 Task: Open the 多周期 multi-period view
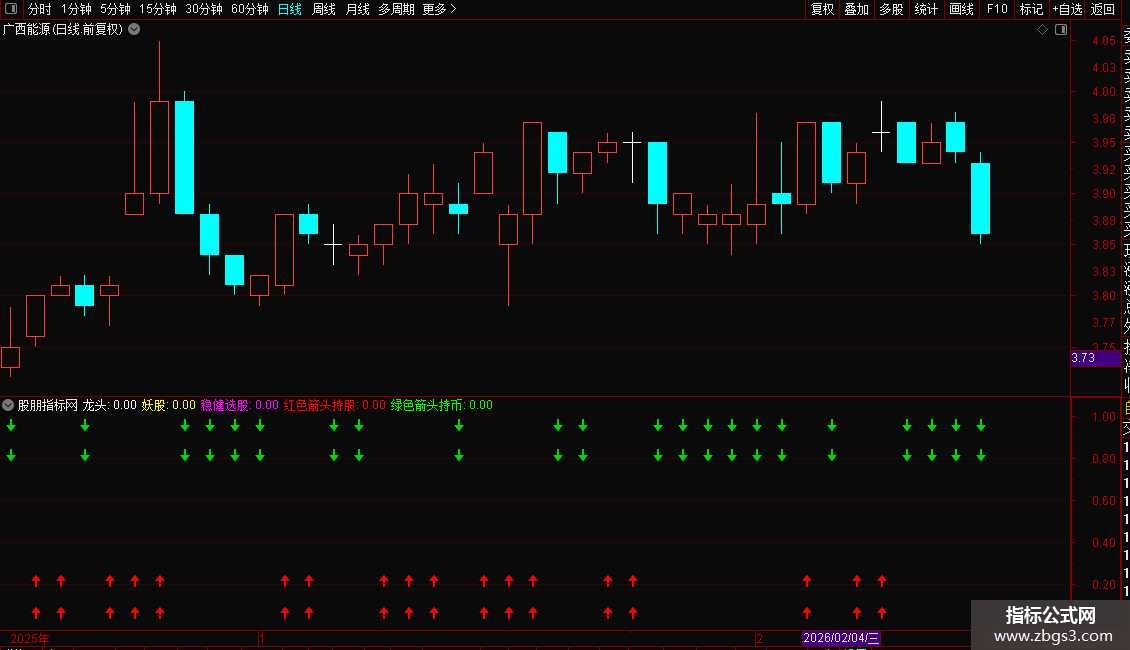(x=396, y=9)
